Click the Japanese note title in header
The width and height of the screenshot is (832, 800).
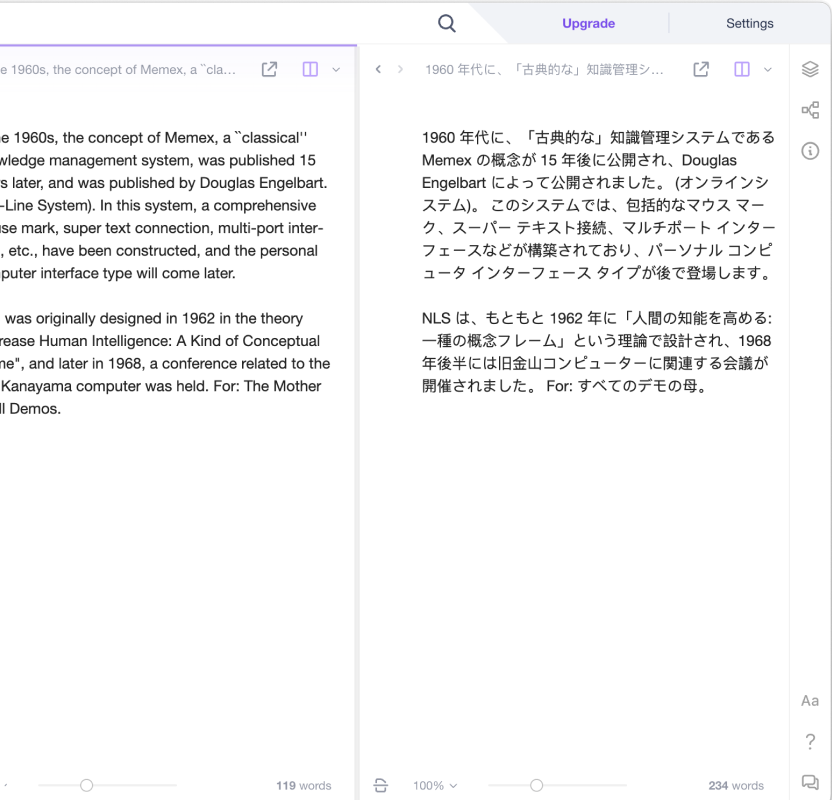544,69
